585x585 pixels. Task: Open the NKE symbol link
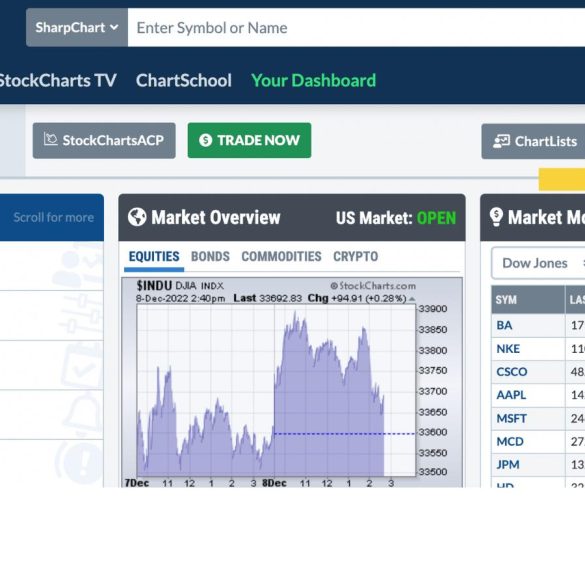508,349
